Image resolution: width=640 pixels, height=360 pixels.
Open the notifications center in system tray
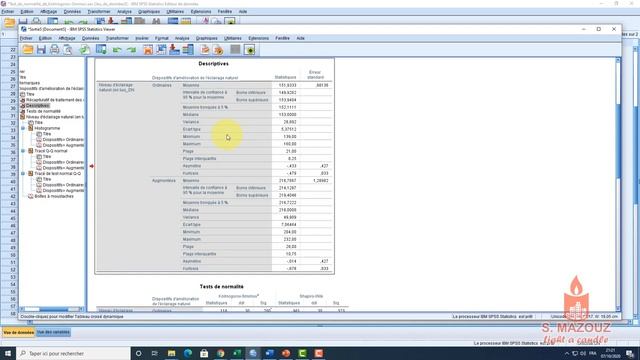[x=630, y=353]
